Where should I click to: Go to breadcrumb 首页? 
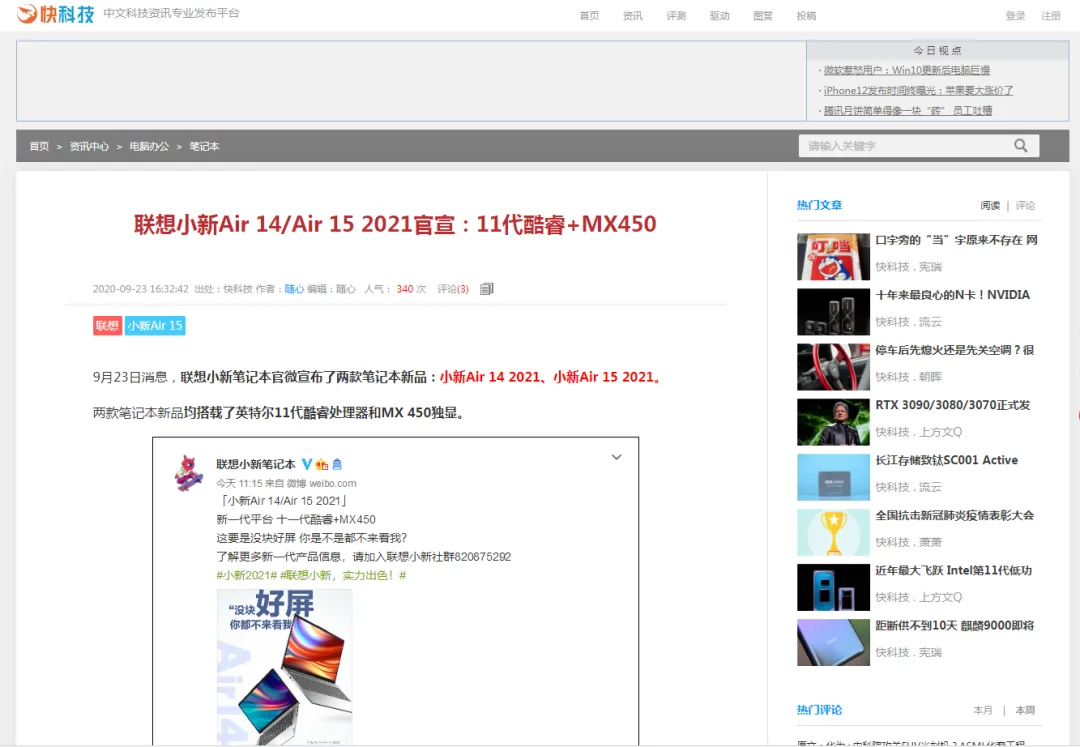pos(39,146)
